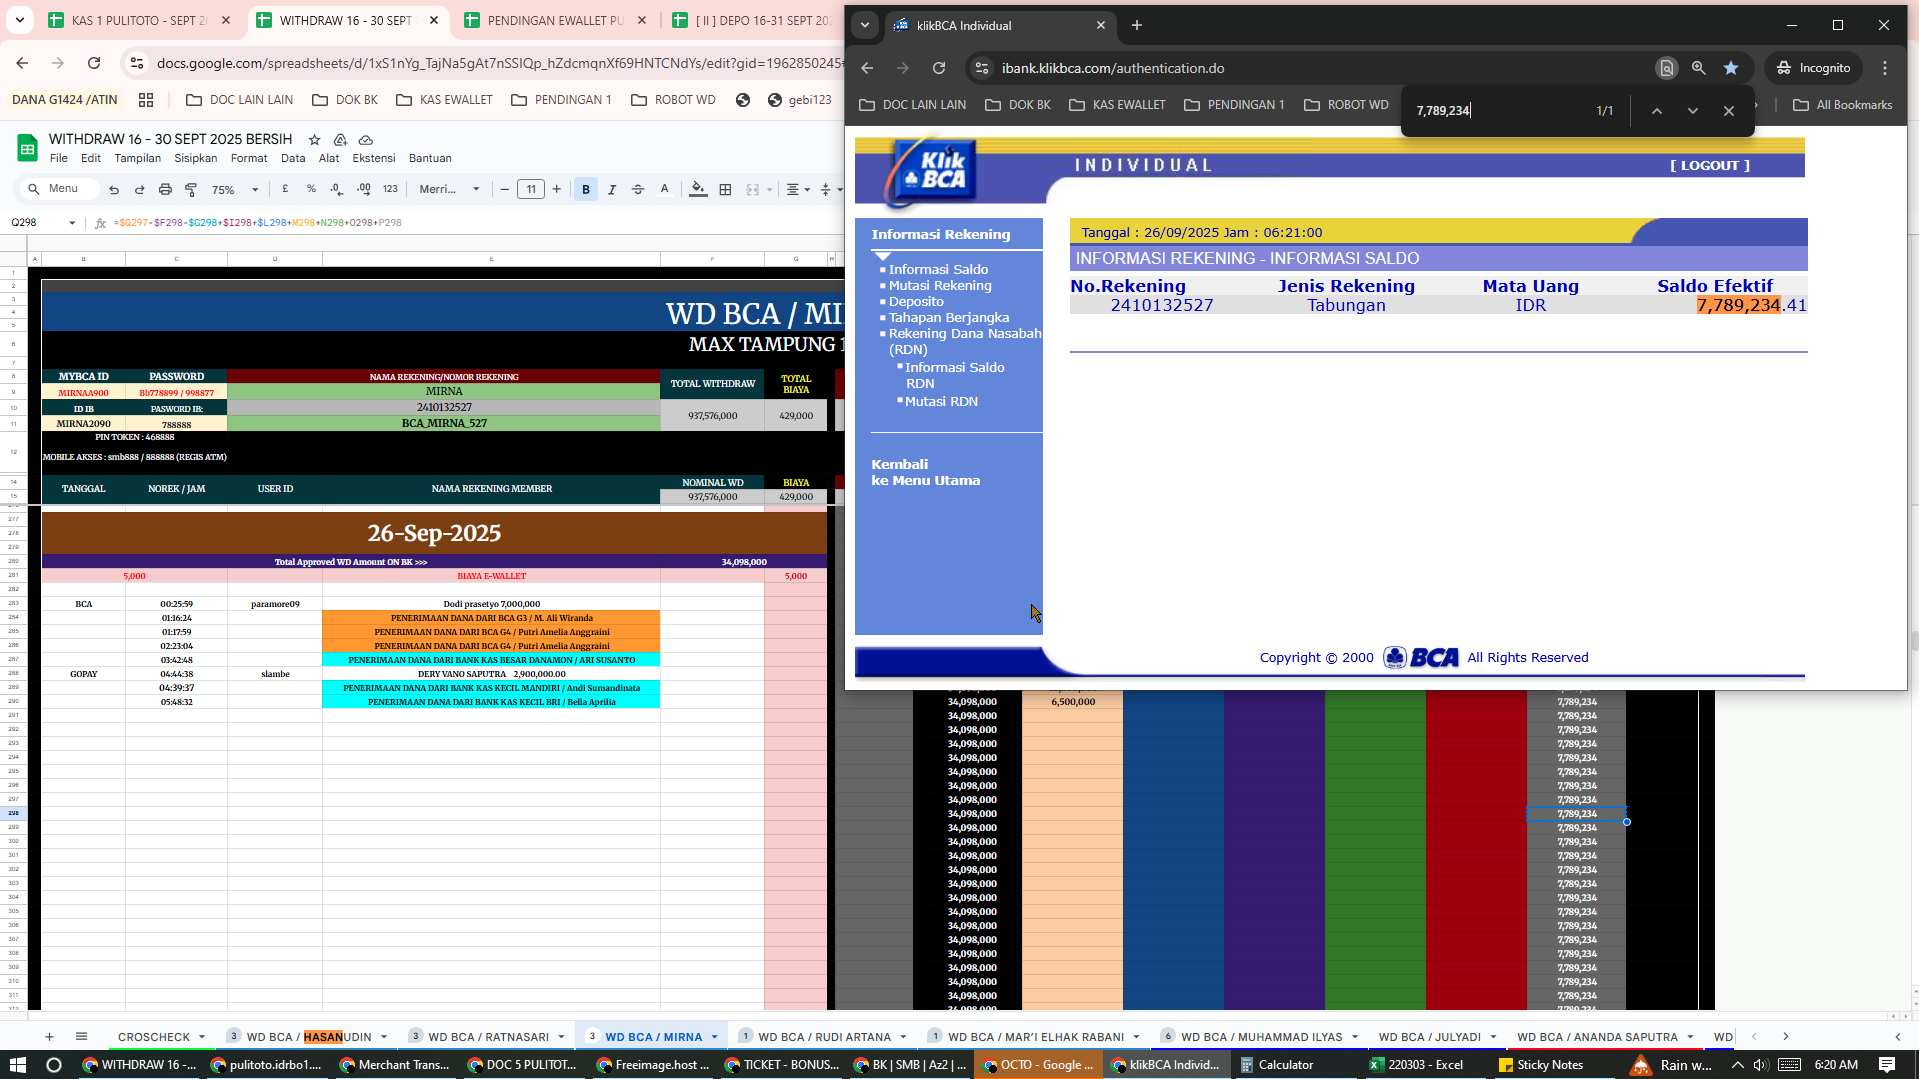Undo last action in Sheets toolbar

(114, 189)
